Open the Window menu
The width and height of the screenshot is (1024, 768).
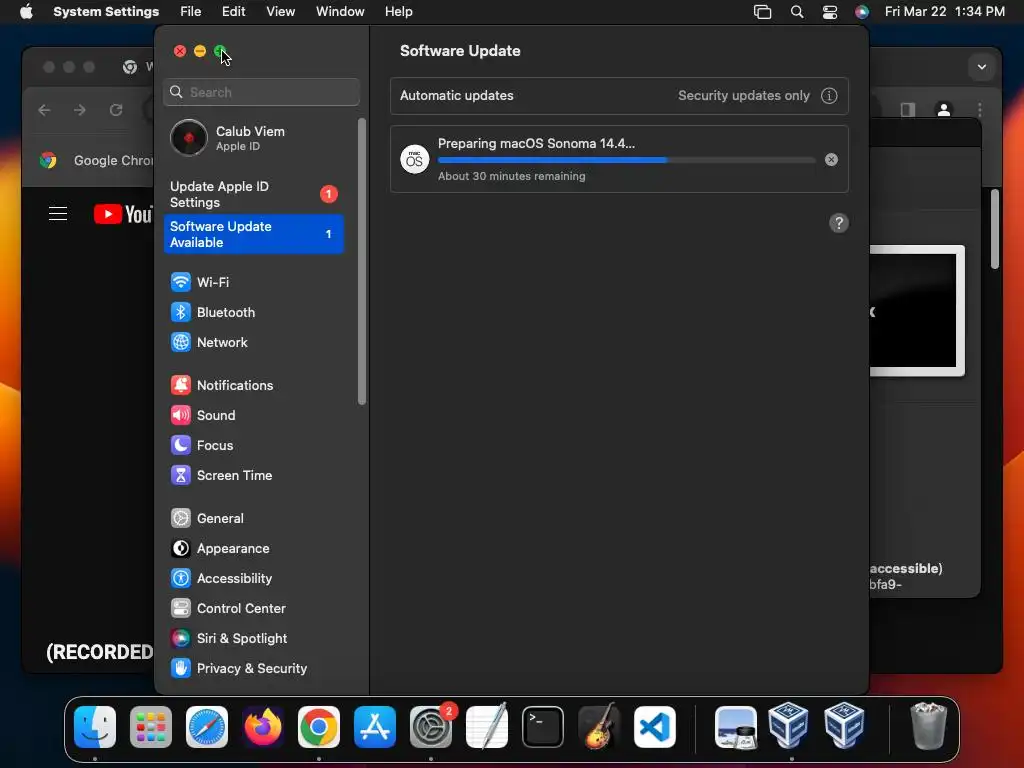click(x=340, y=12)
